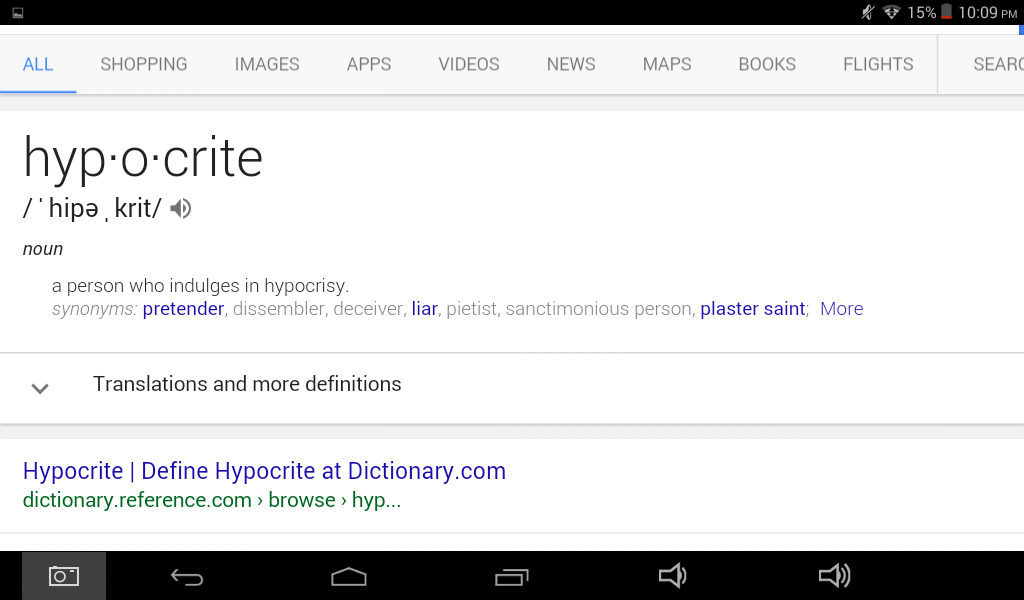Switch to the News tab
Image resolution: width=1024 pixels, height=600 pixels.
coord(571,64)
